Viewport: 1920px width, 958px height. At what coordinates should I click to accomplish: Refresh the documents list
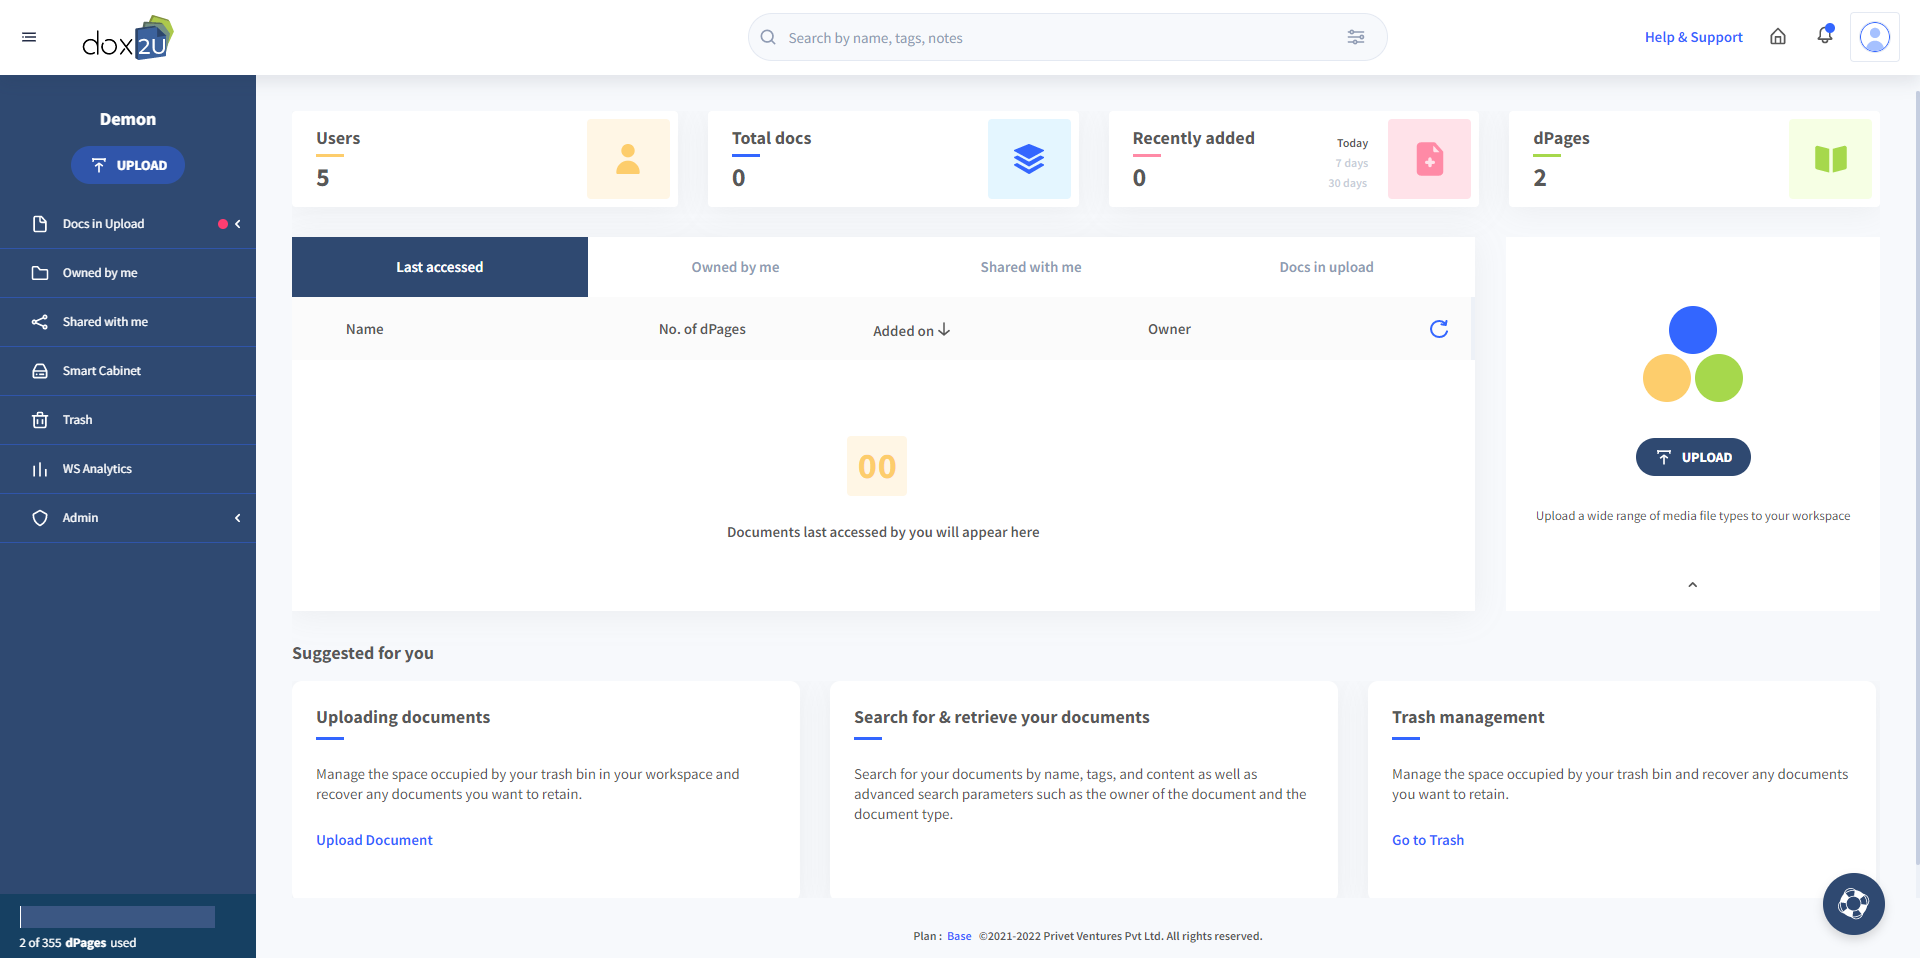coord(1439,329)
